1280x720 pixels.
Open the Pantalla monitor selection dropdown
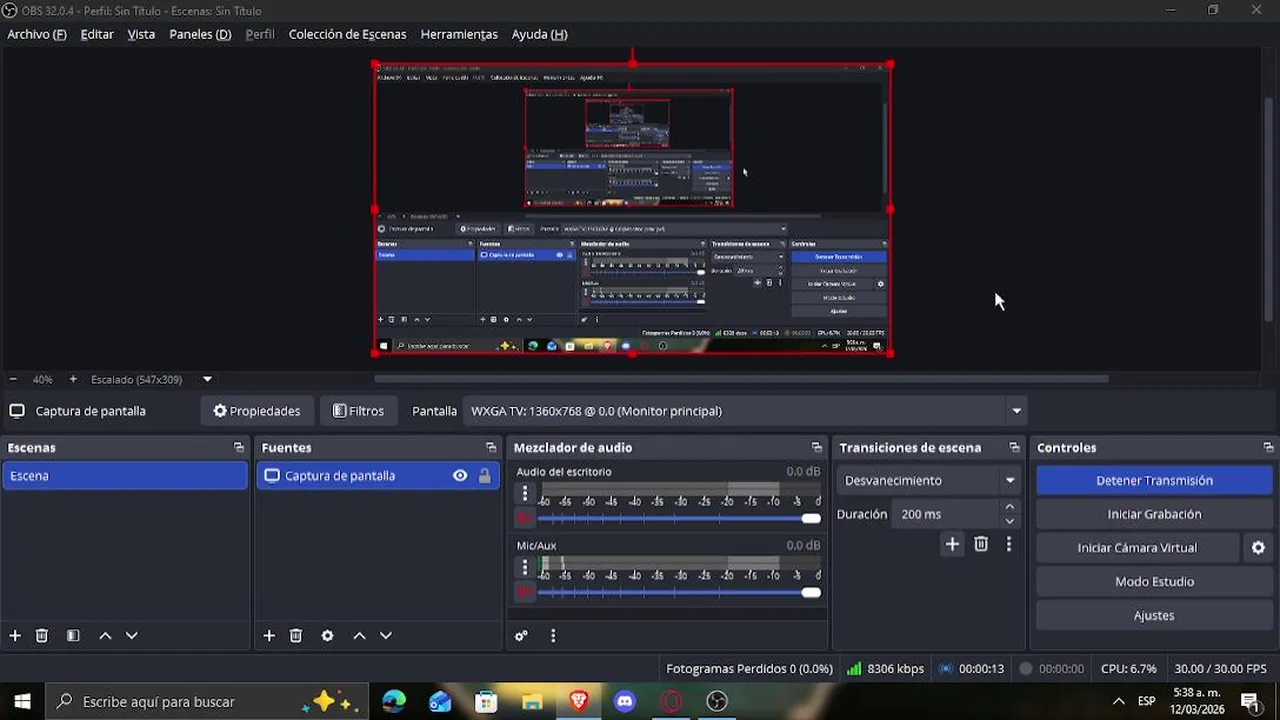click(x=746, y=411)
